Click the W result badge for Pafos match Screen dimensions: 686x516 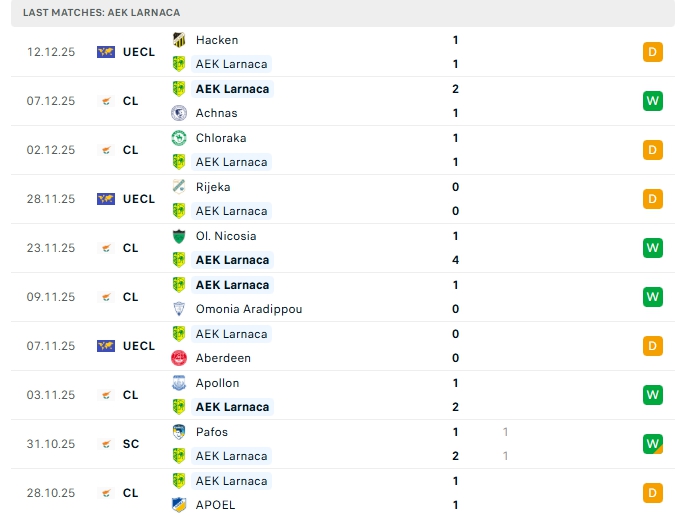(653, 444)
